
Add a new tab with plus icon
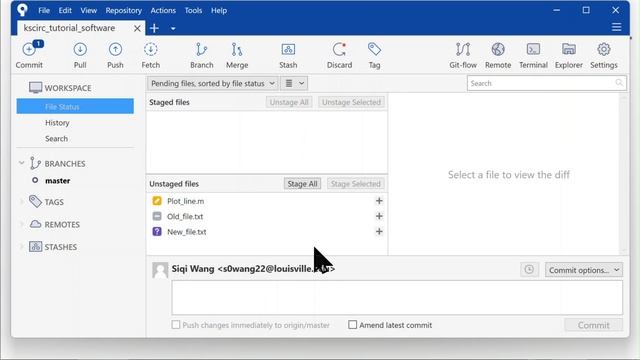coord(154,28)
